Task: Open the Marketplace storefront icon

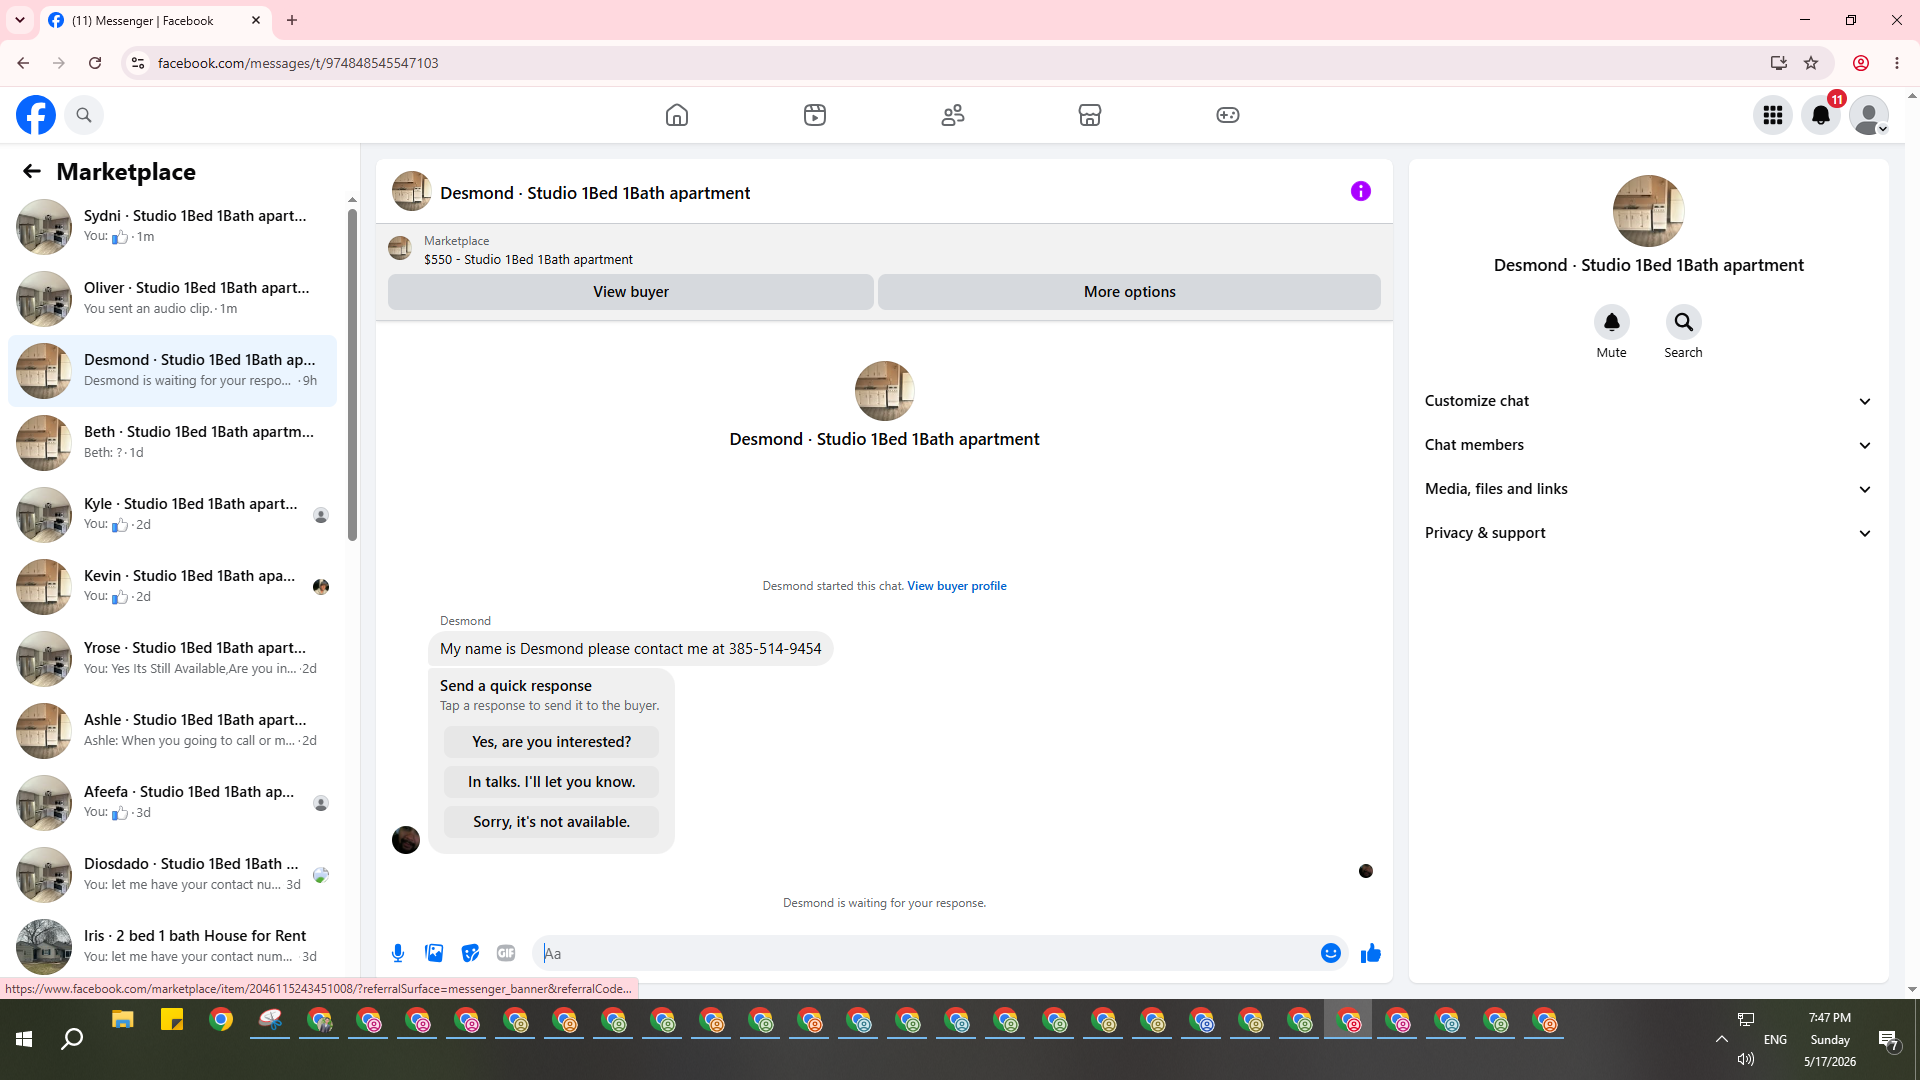Action: (x=1090, y=115)
